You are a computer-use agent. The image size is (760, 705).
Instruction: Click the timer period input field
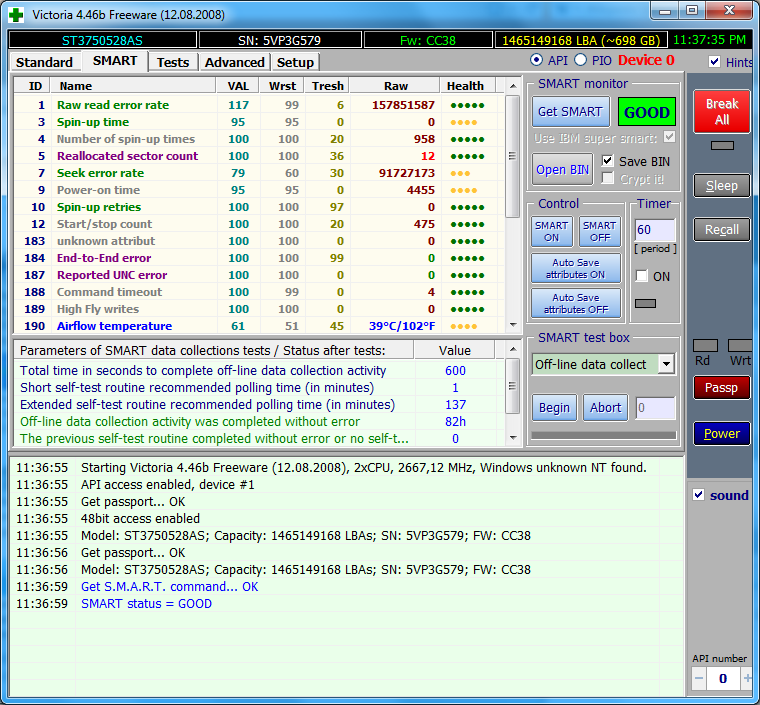point(655,230)
